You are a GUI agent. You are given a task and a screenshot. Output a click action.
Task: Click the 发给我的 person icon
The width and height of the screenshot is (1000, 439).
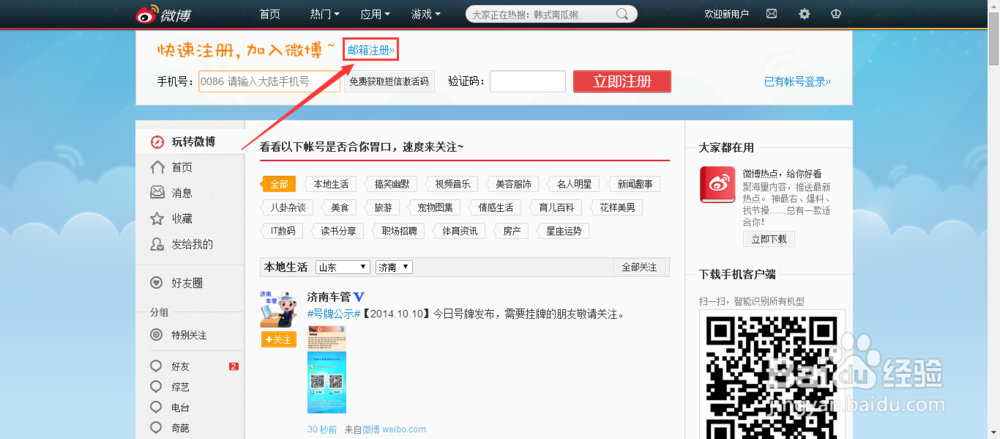(157, 244)
